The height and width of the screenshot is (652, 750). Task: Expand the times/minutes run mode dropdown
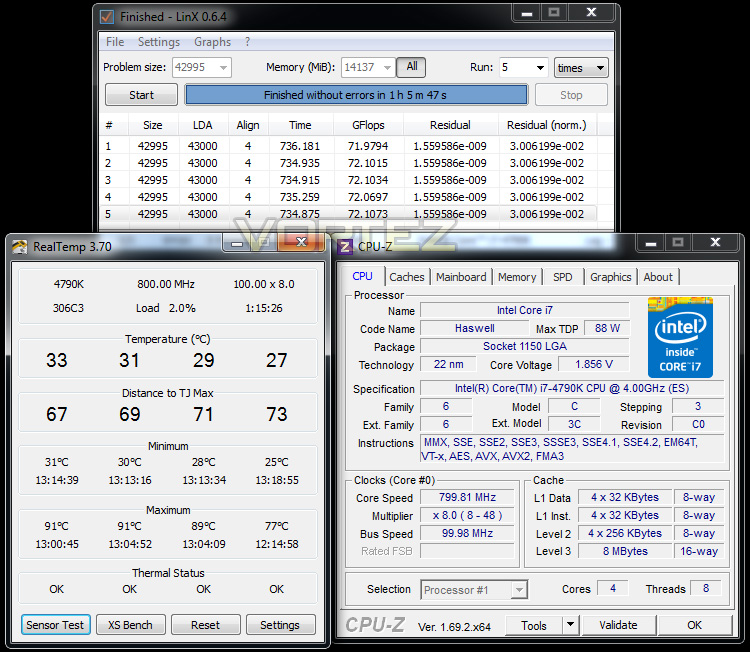pyautogui.click(x=581, y=68)
